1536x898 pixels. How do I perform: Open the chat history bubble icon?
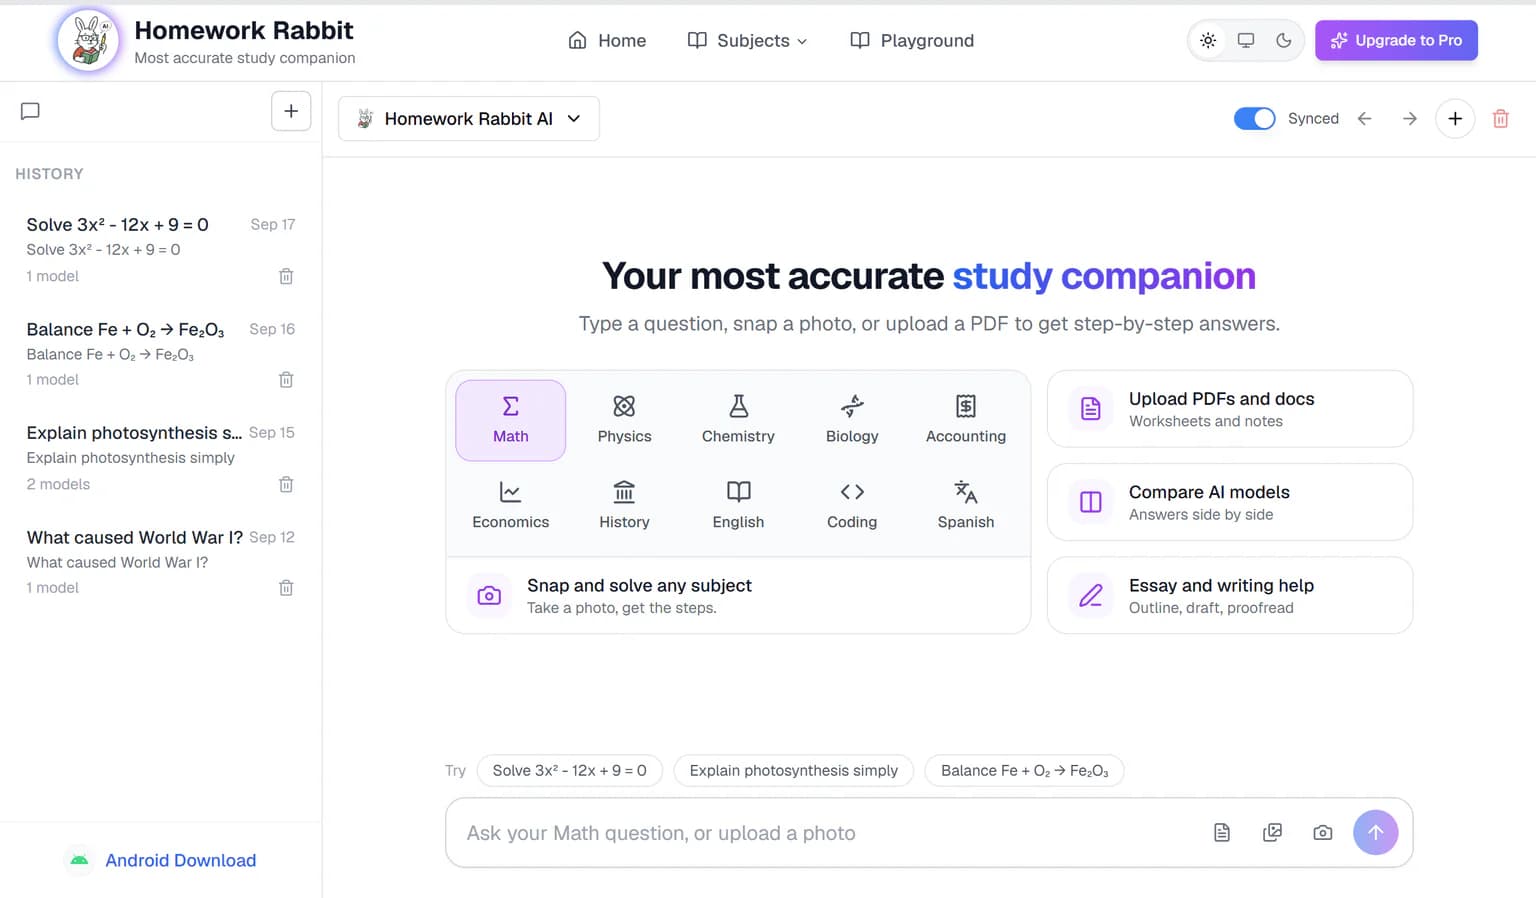(30, 111)
